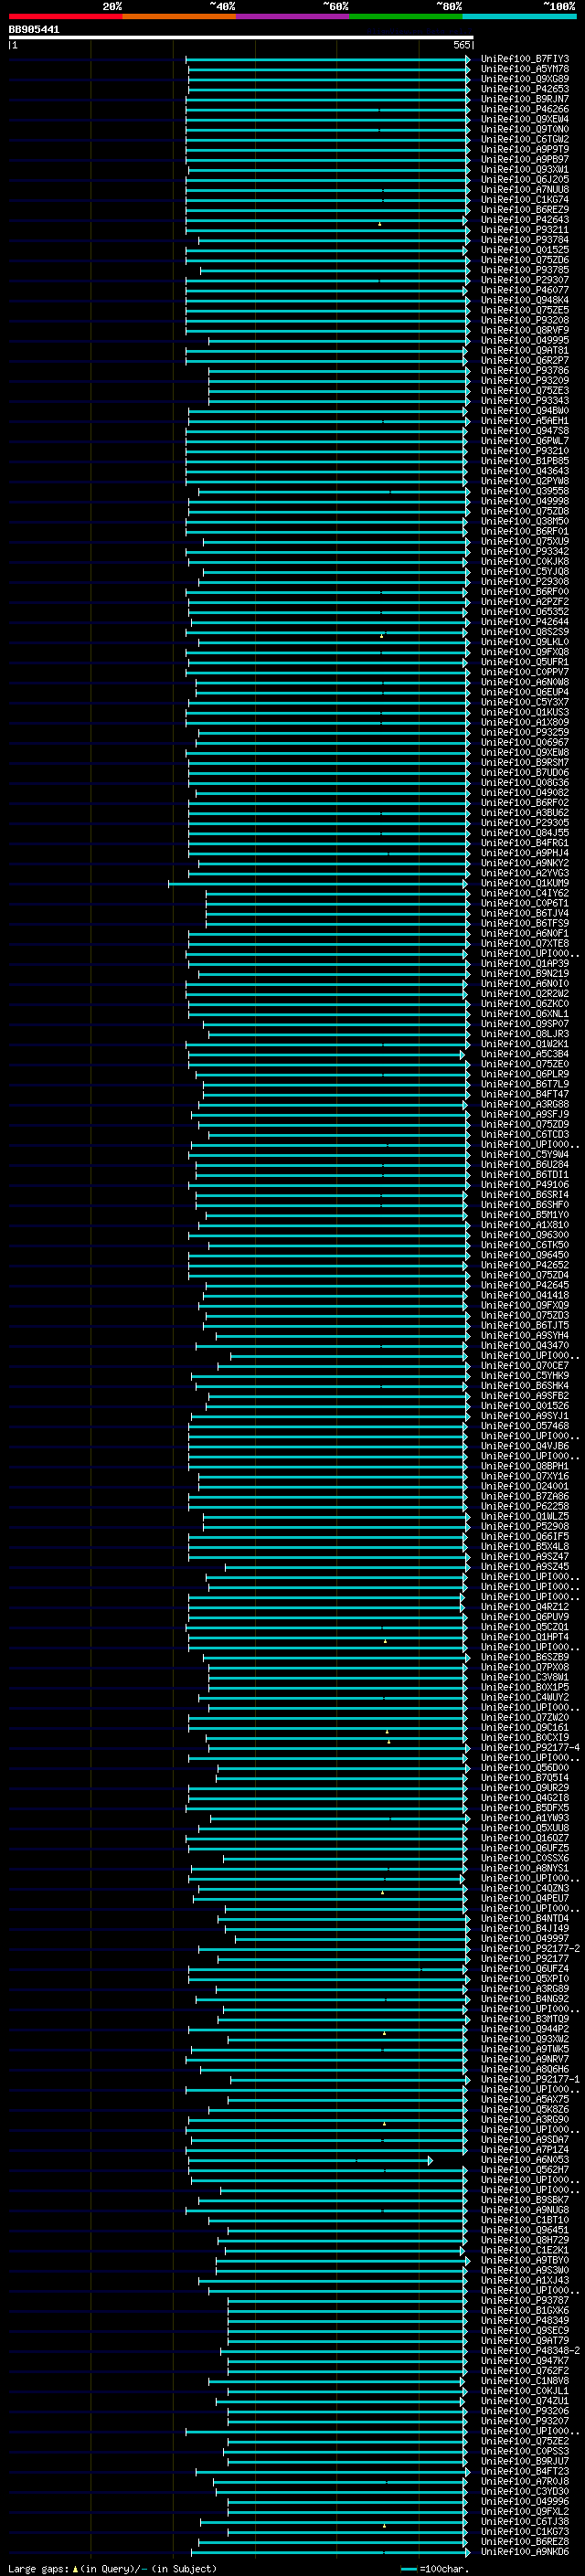Select the UniRef100_A2YVG3 entry
The height and width of the screenshot is (2576, 585).
[x=525, y=873]
